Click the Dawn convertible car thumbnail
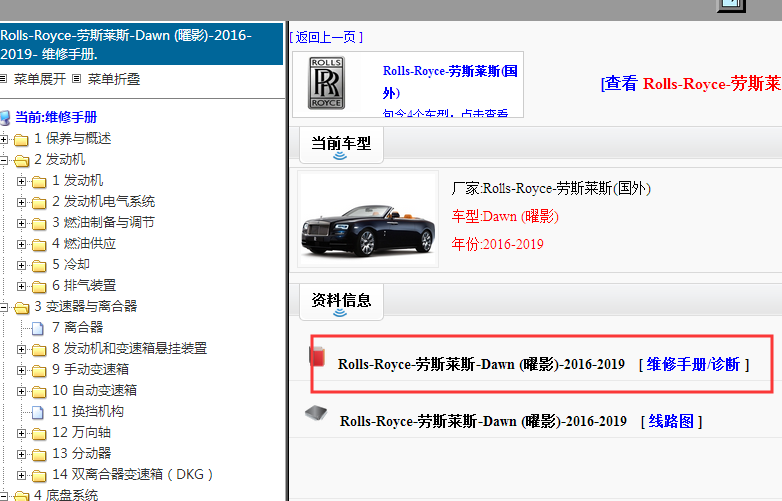Screen dimensions: 782x501 coord(368,219)
